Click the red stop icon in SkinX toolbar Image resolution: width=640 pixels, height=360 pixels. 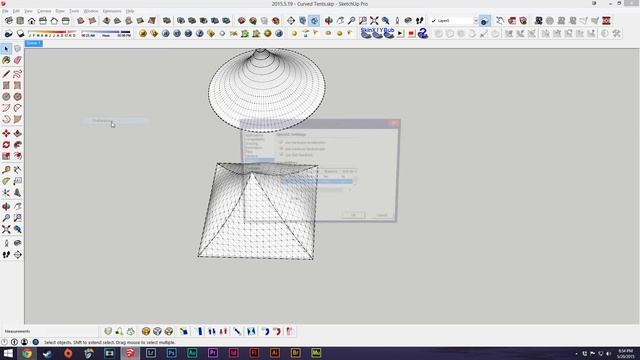(x=411, y=34)
